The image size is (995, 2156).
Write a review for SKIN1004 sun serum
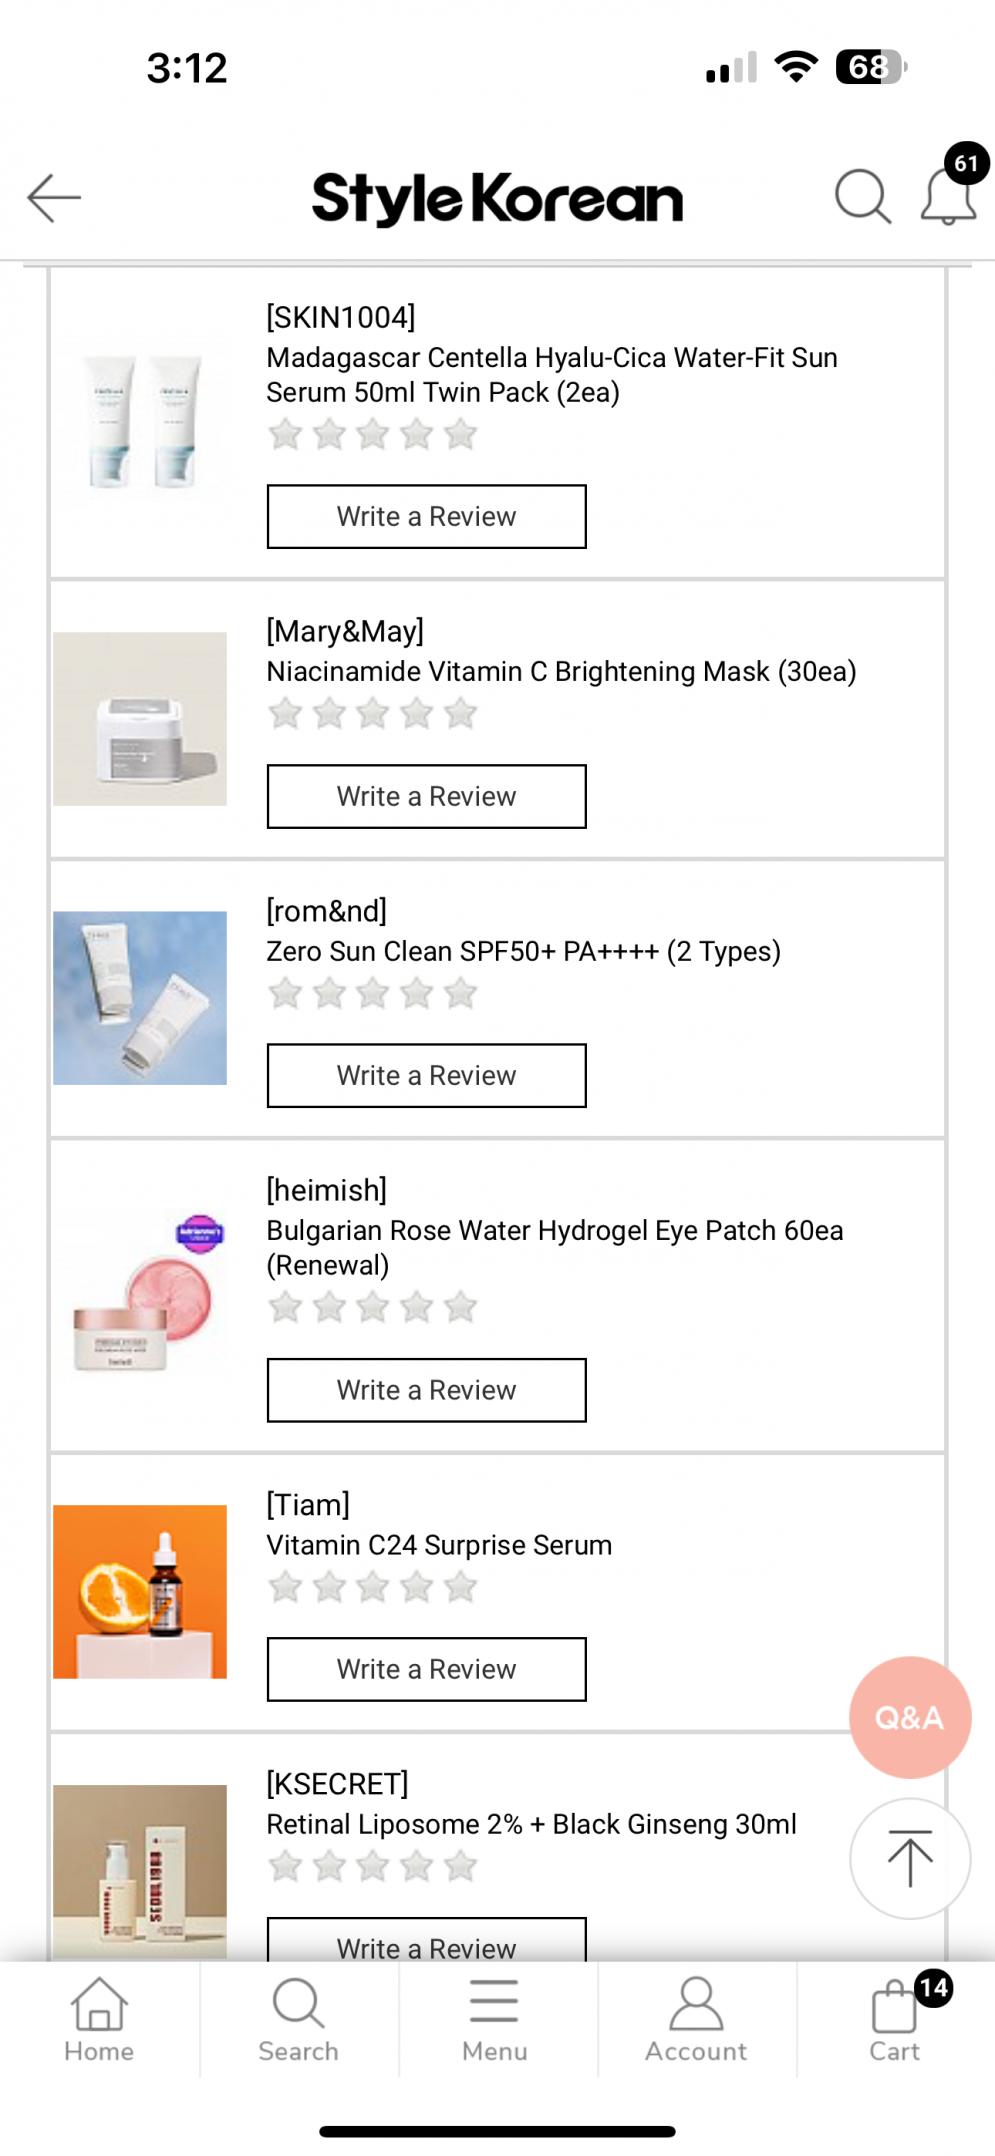coord(426,517)
